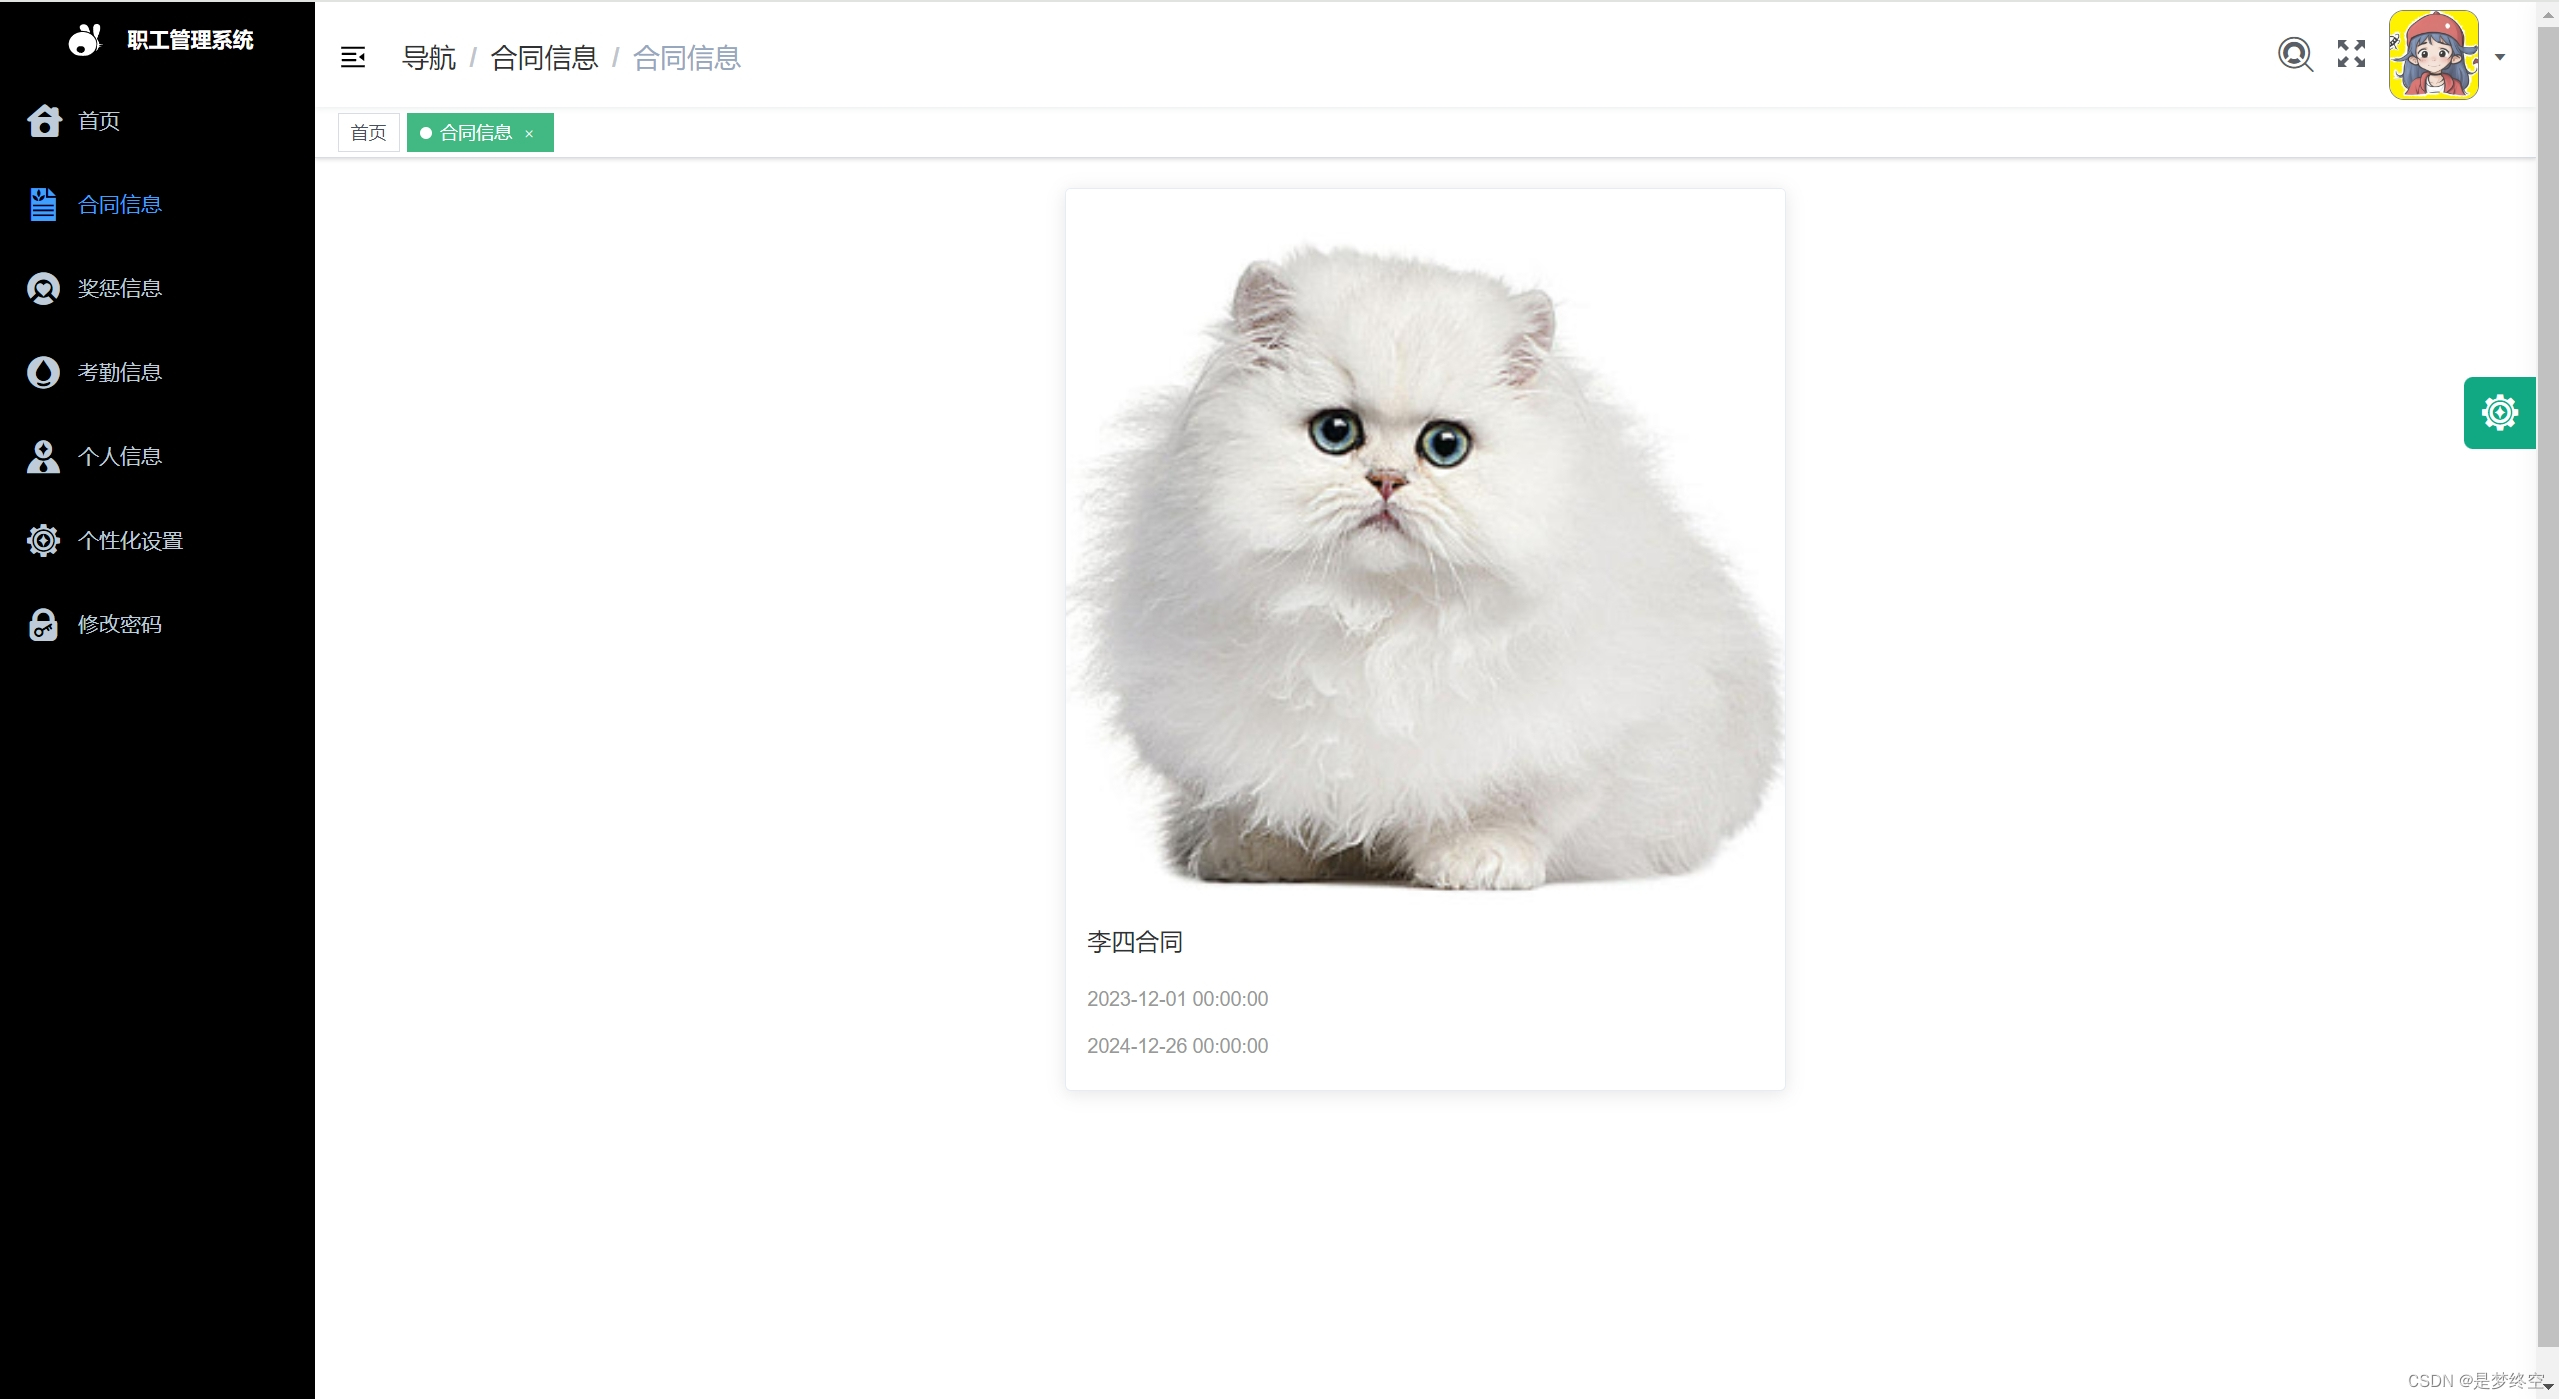Click the 职工管理系统 logo icon
Viewport: 2559px width, 1399px height.
click(x=85, y=40)
